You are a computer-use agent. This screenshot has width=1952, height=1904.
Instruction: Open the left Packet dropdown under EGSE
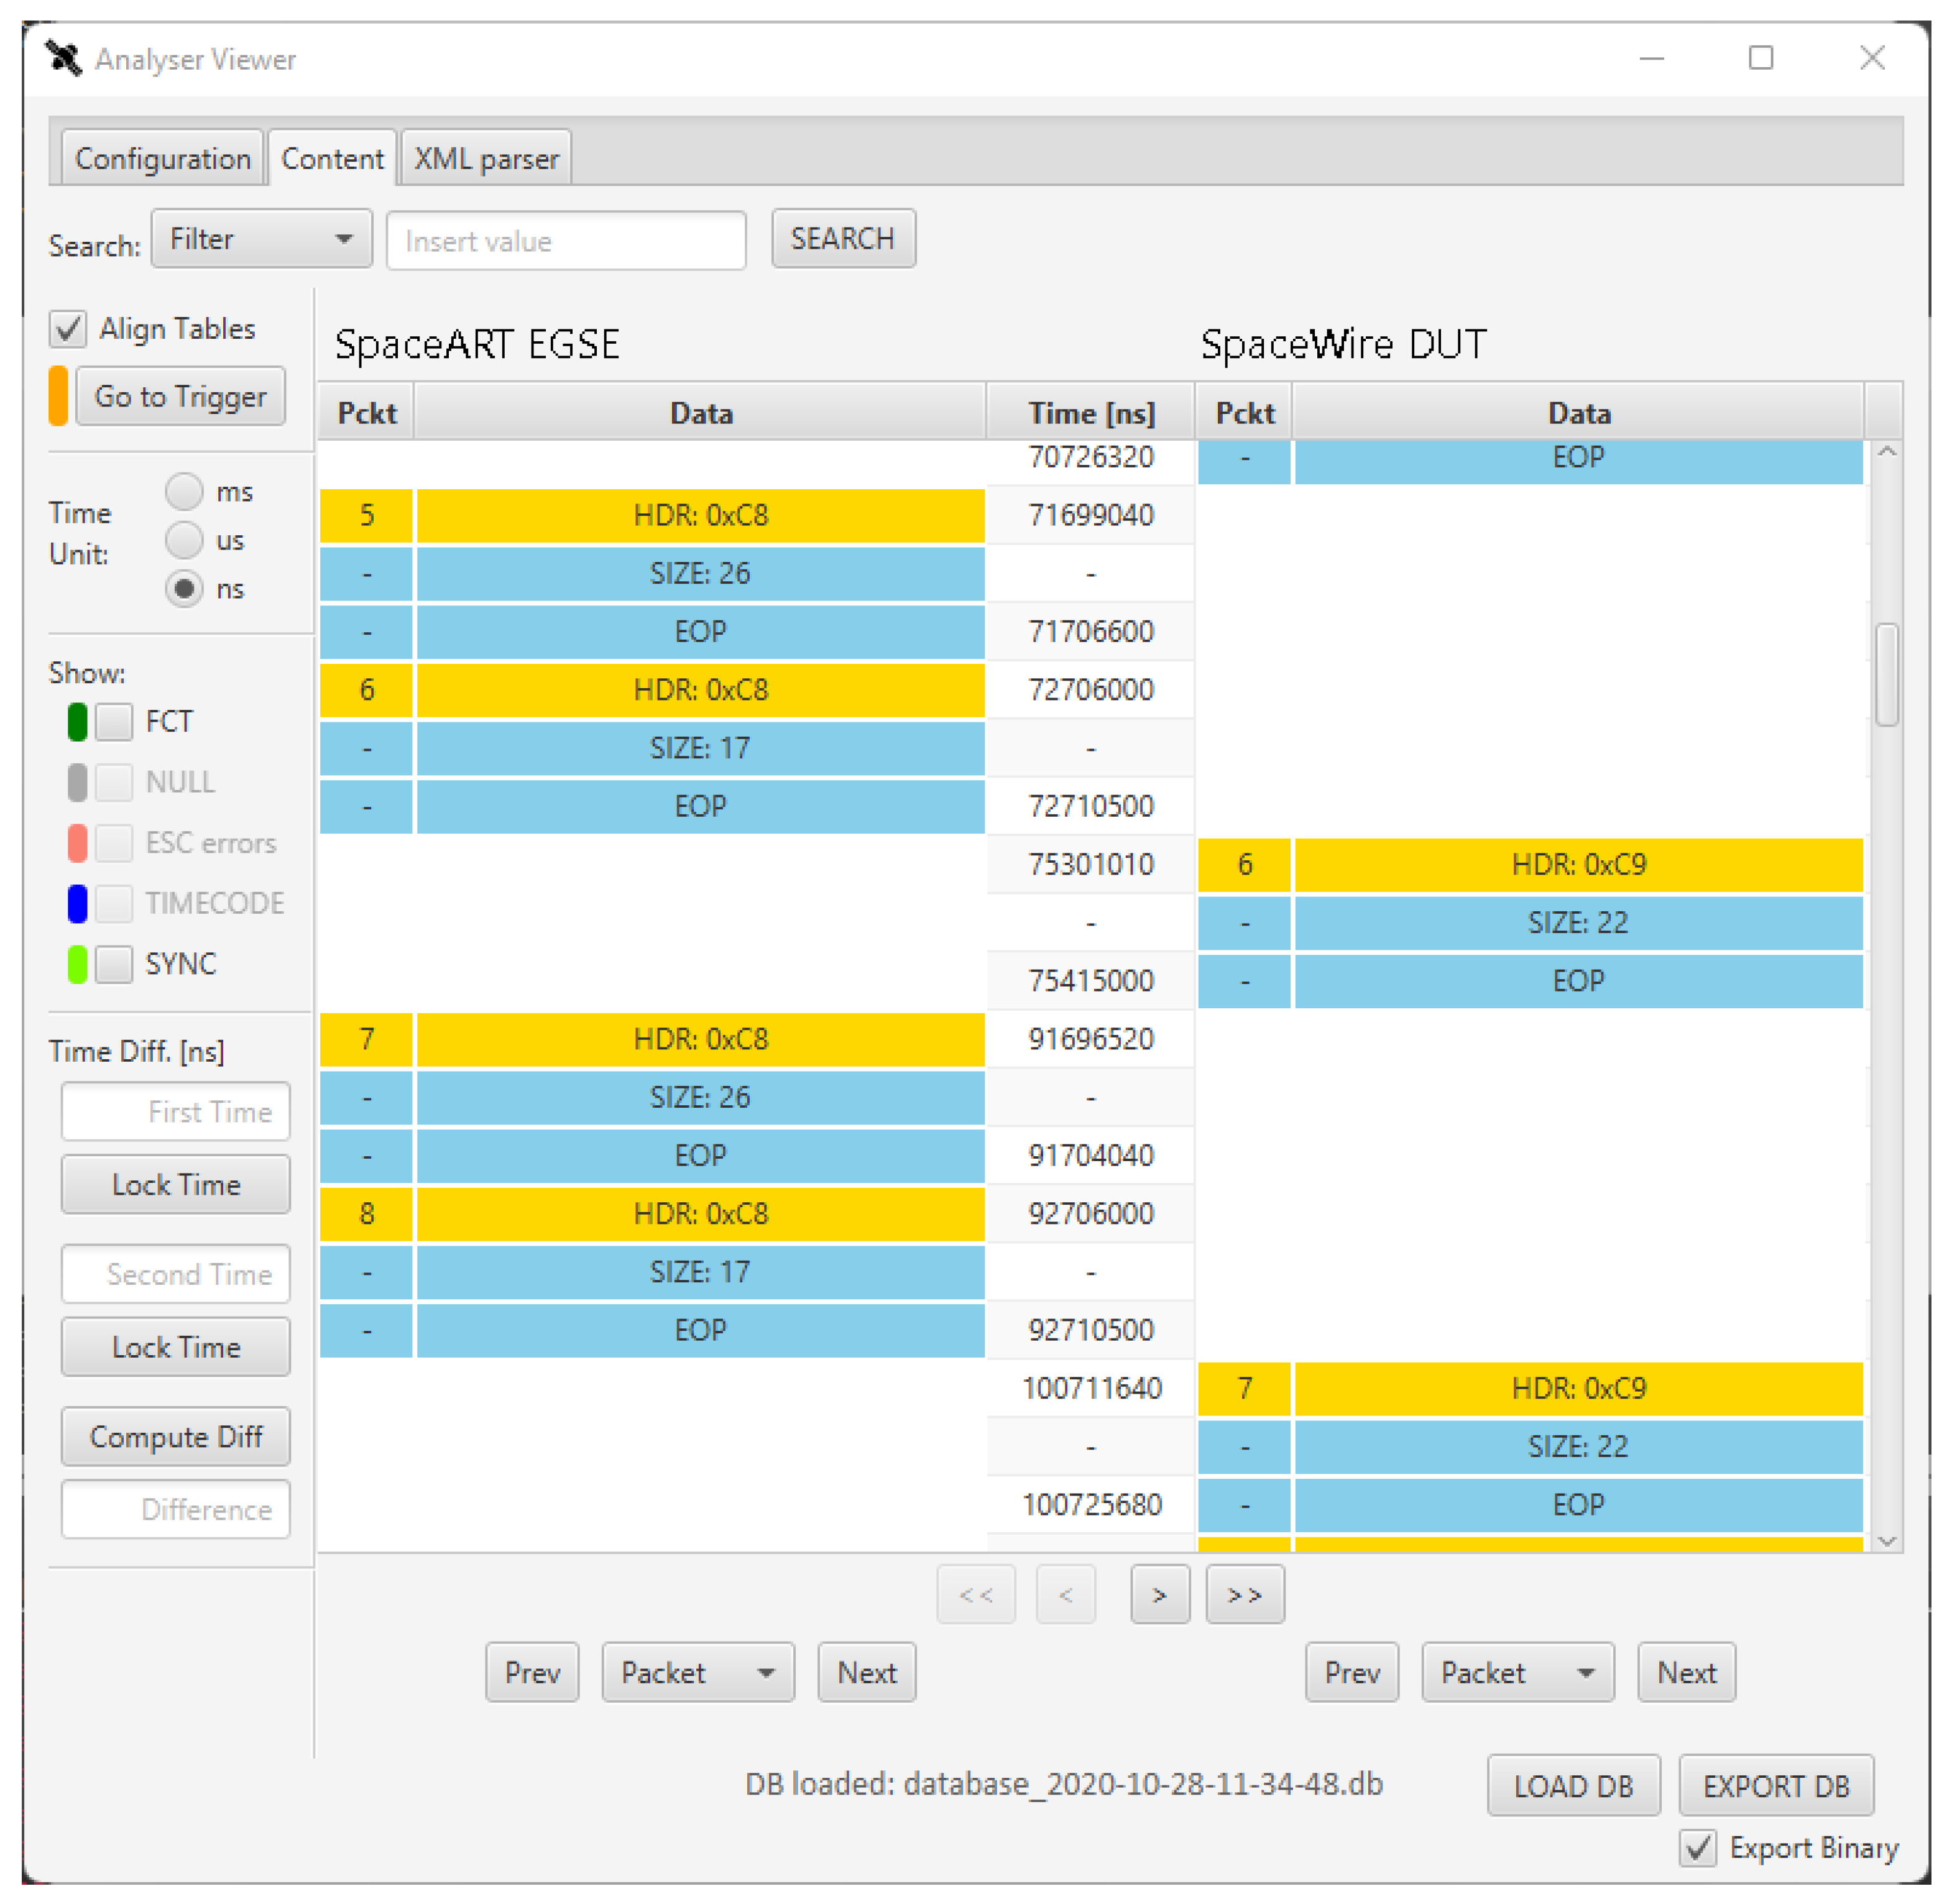point(697,1673)
